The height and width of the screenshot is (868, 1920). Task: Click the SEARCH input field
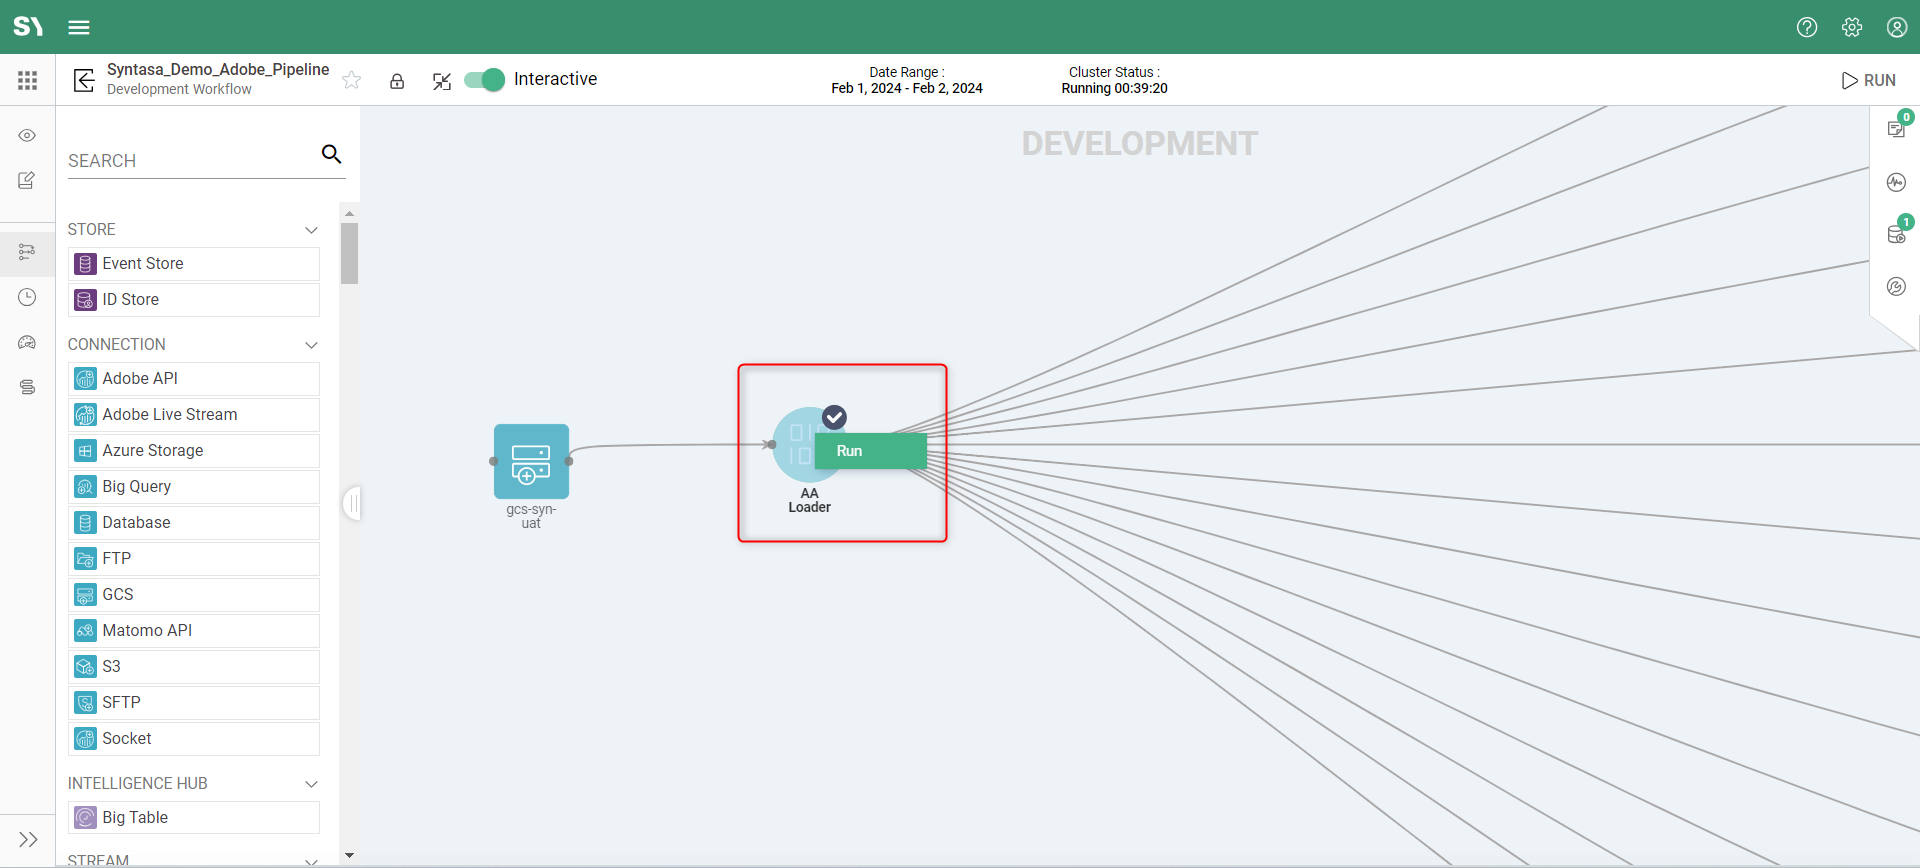click(190, 161)
